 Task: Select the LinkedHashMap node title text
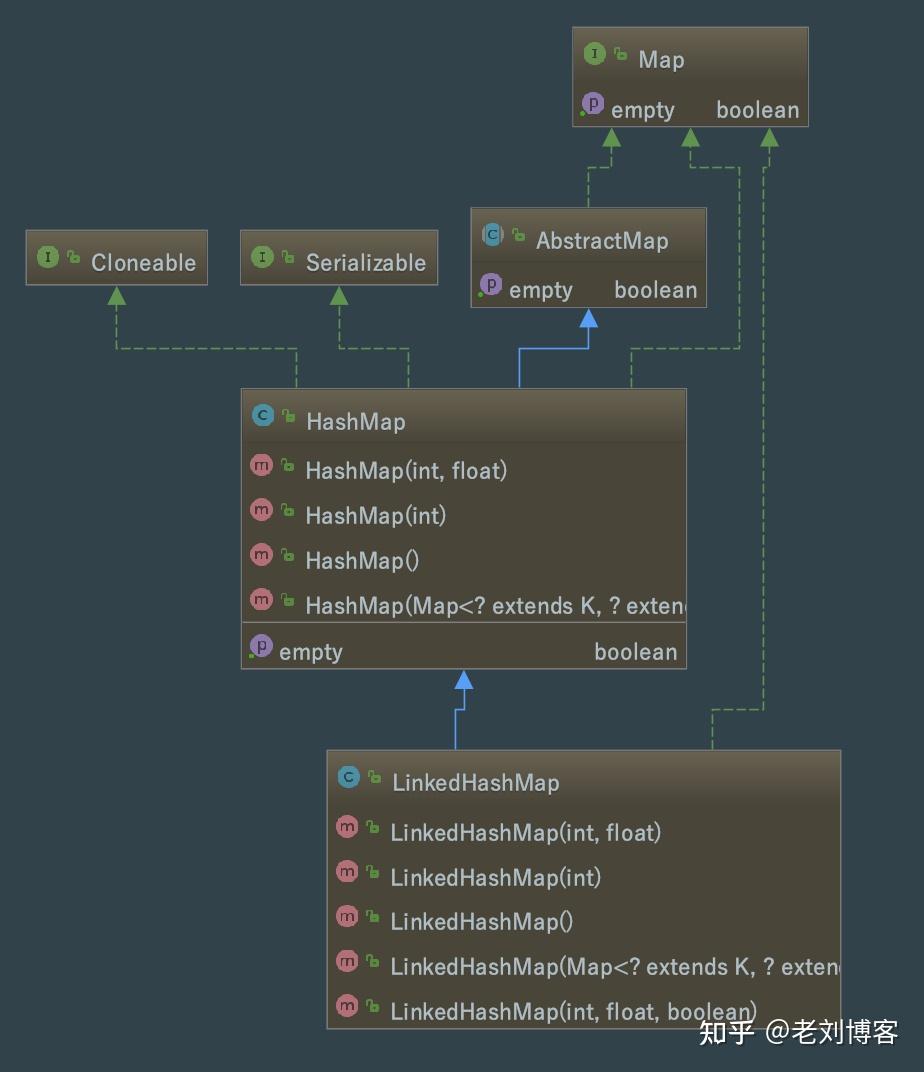[x=475, y=782]
